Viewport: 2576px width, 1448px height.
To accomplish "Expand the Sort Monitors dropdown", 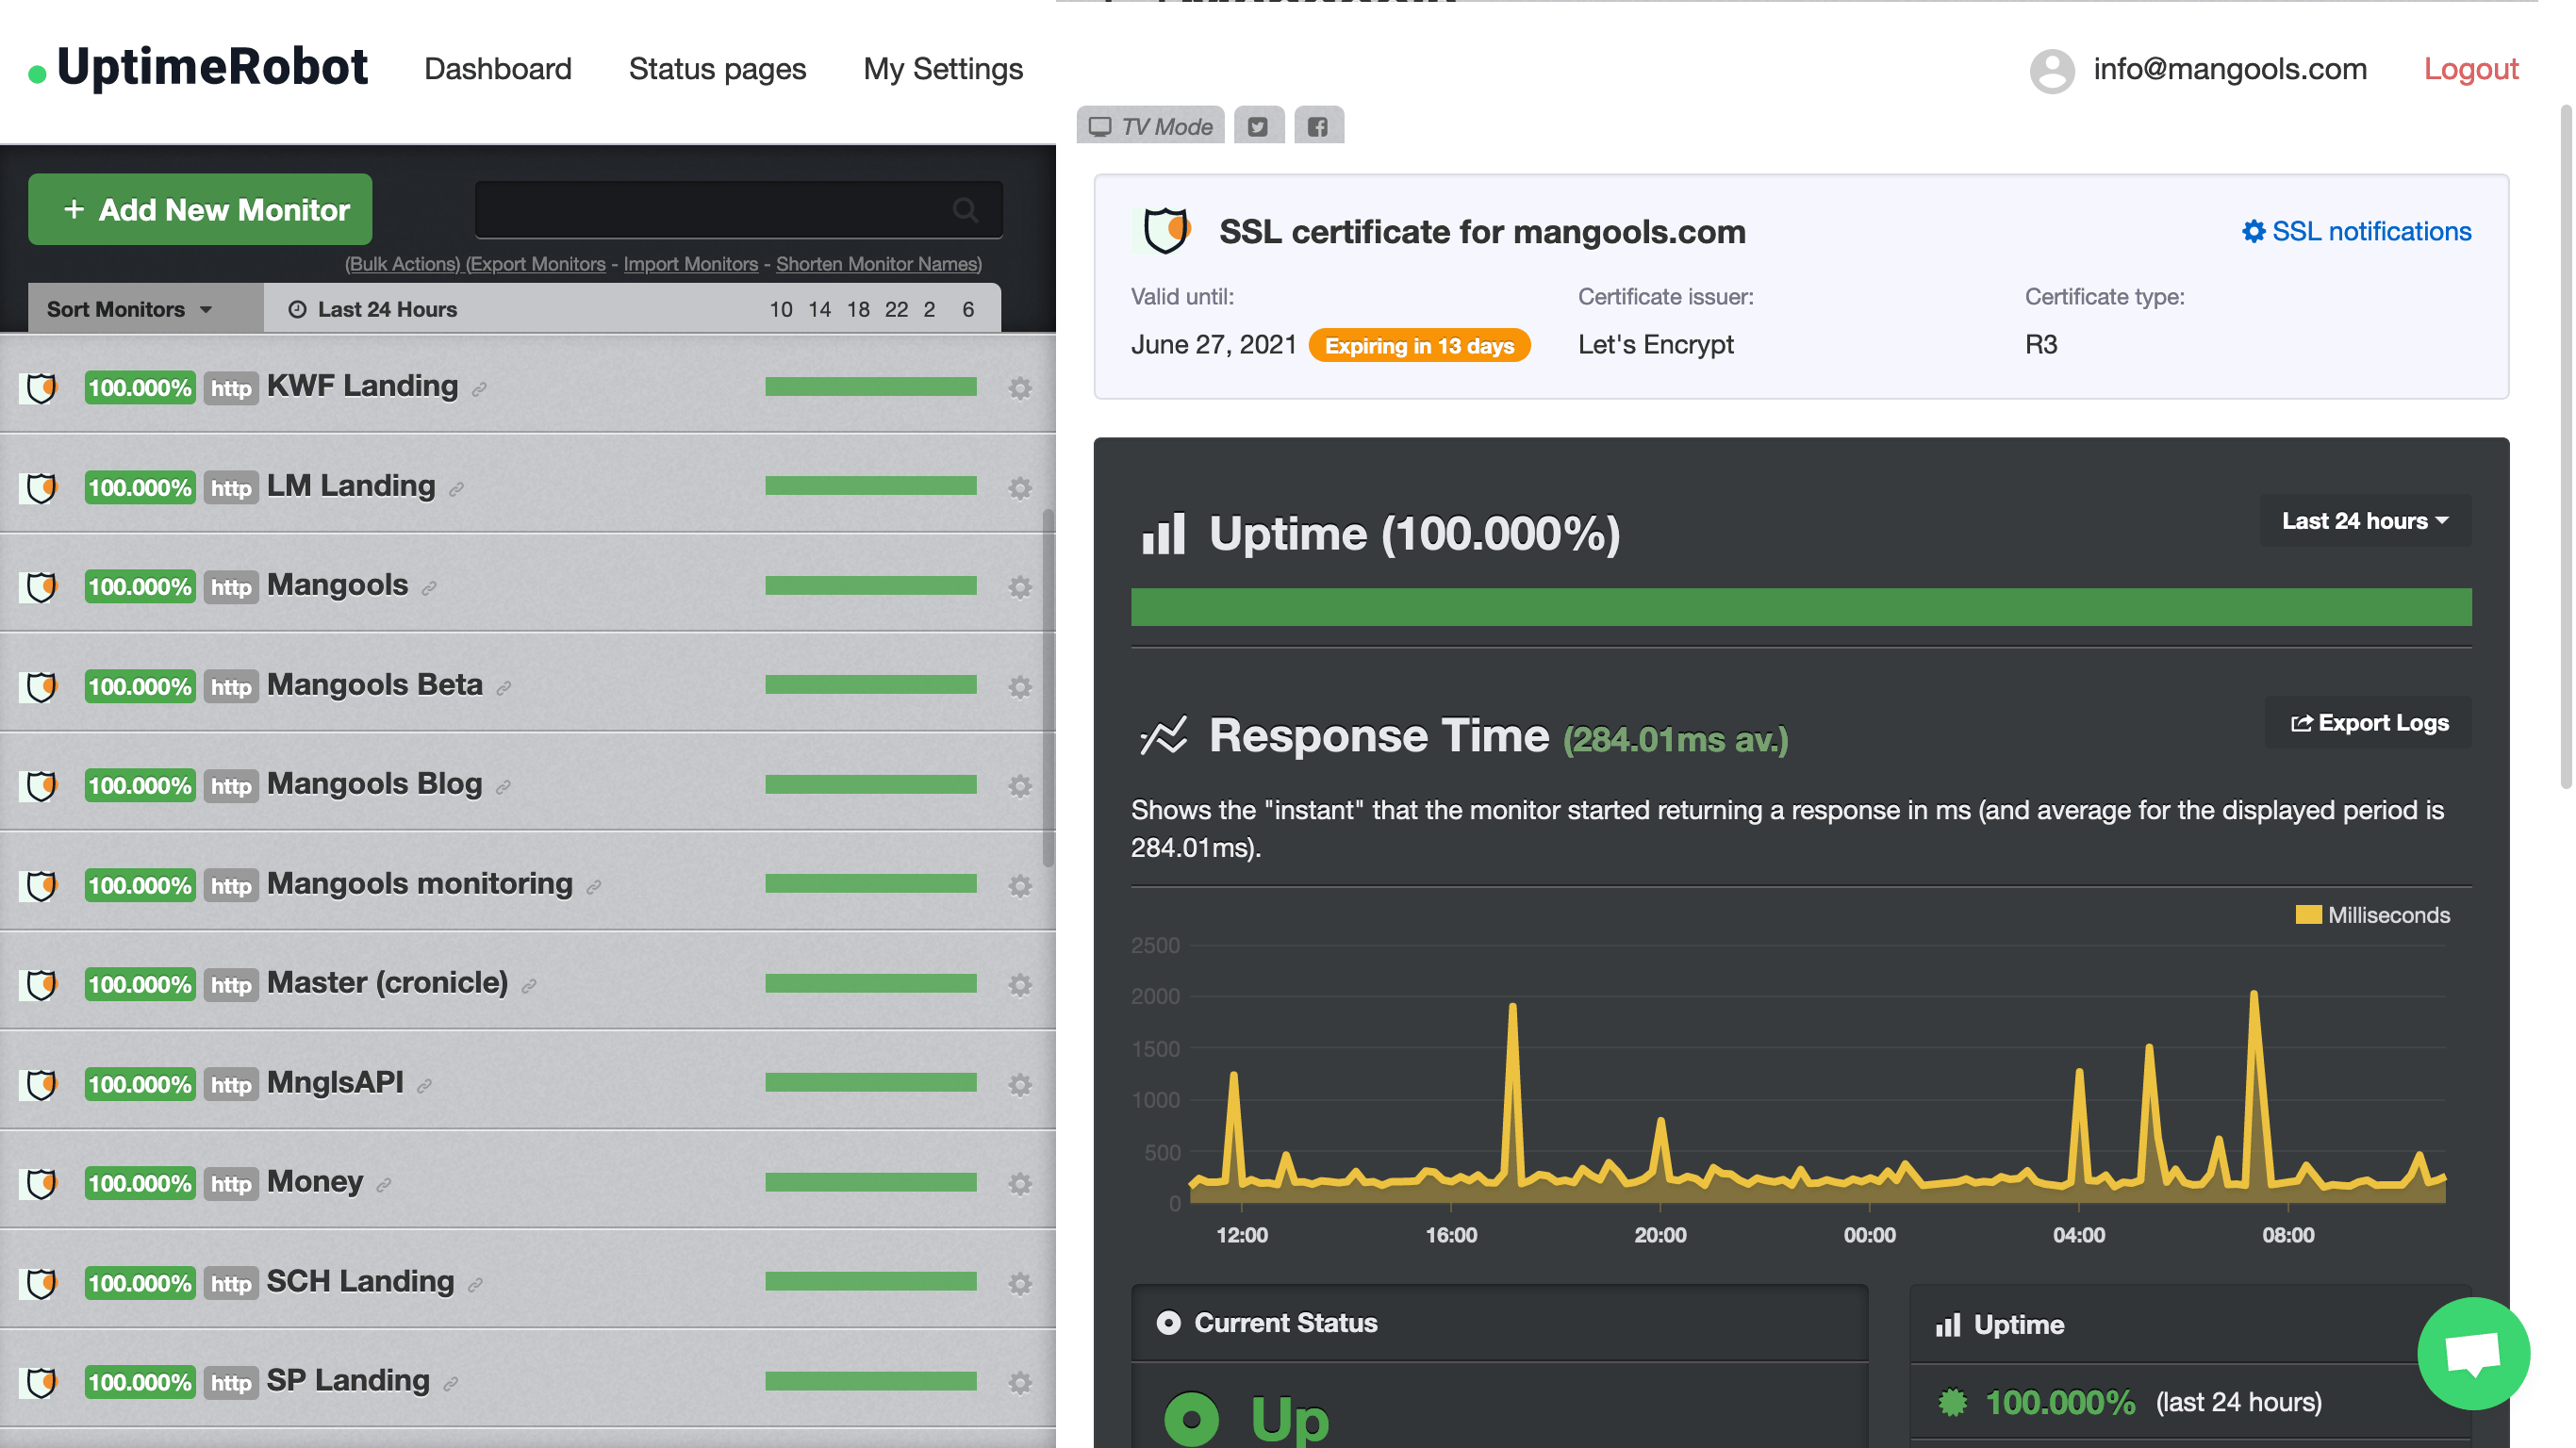I will click(130, 309).
